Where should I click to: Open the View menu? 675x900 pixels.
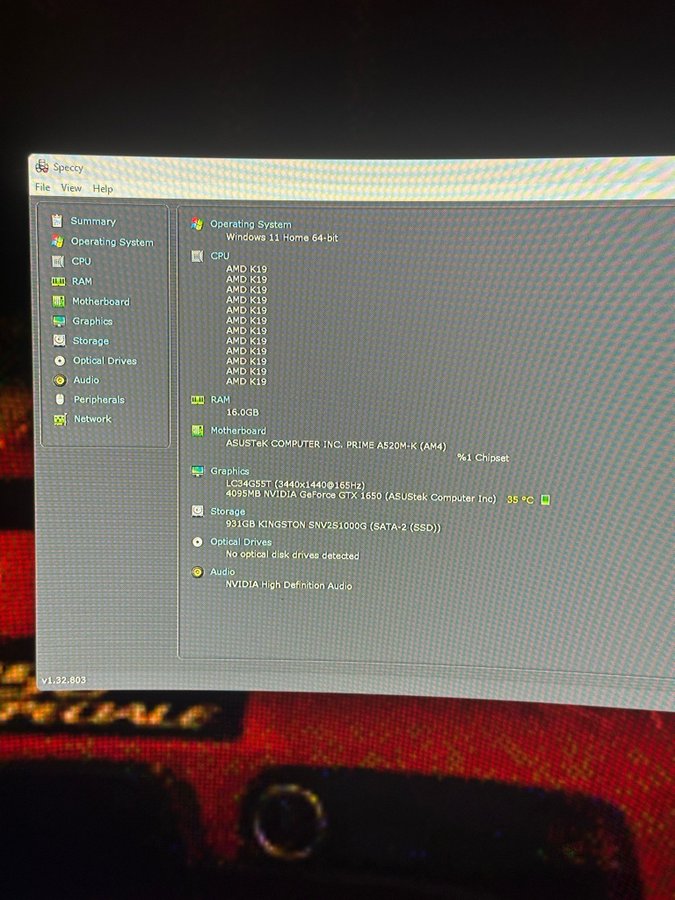click(71, 188)
